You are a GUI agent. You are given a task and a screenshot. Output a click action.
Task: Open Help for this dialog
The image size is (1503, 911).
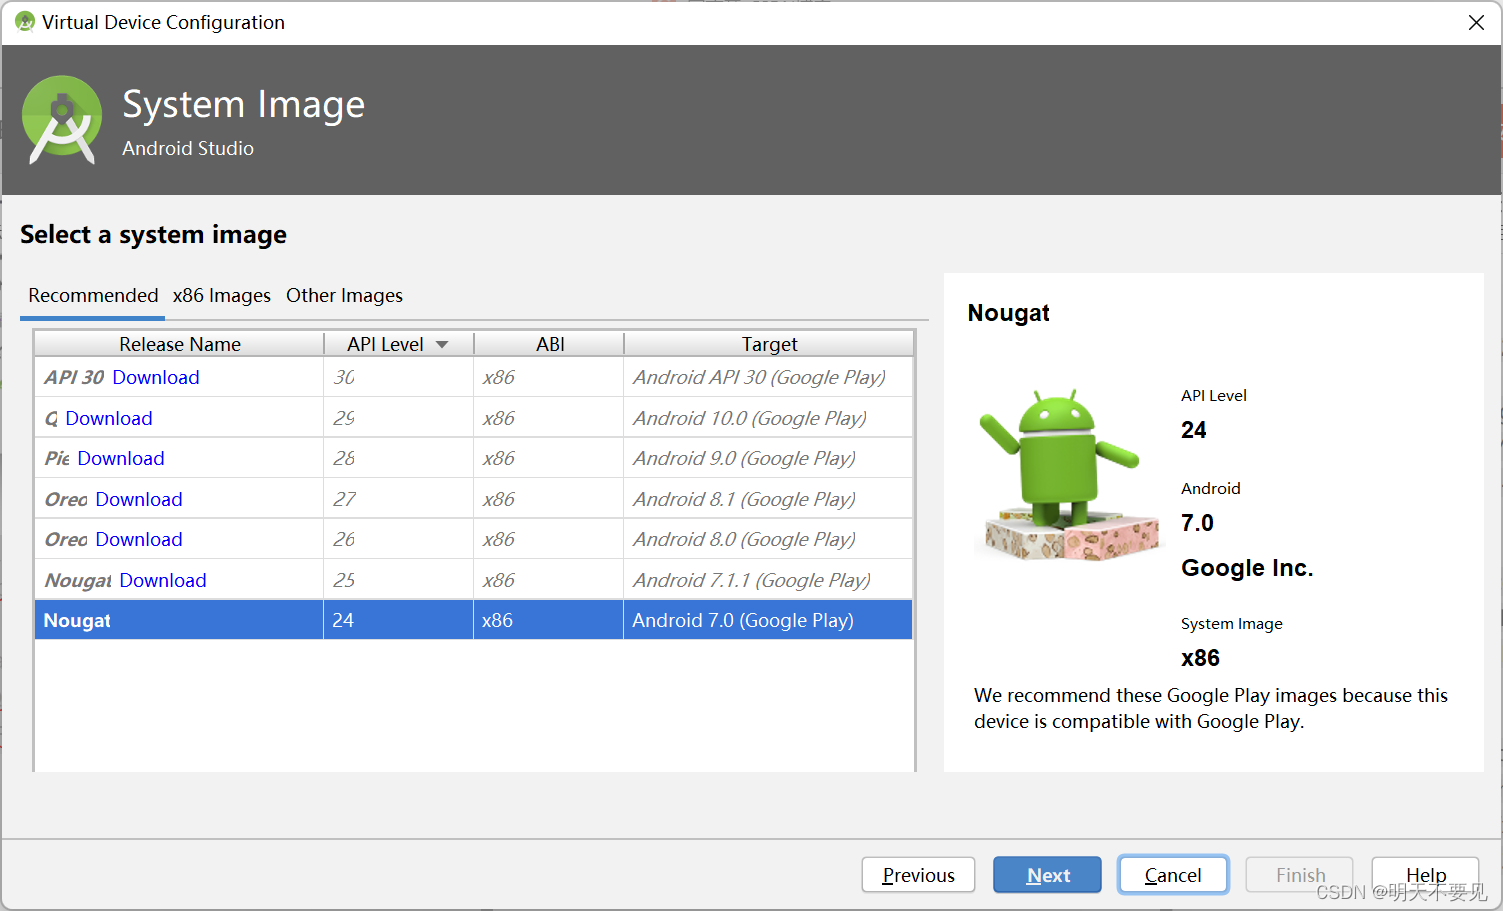pos(1425,873)
